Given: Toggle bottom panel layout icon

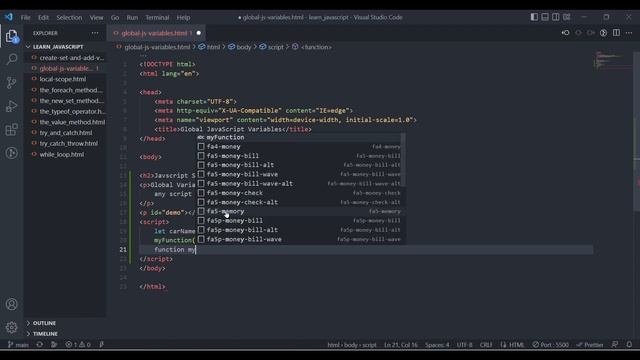Looking at the screenshot, I should coord(545,17).
